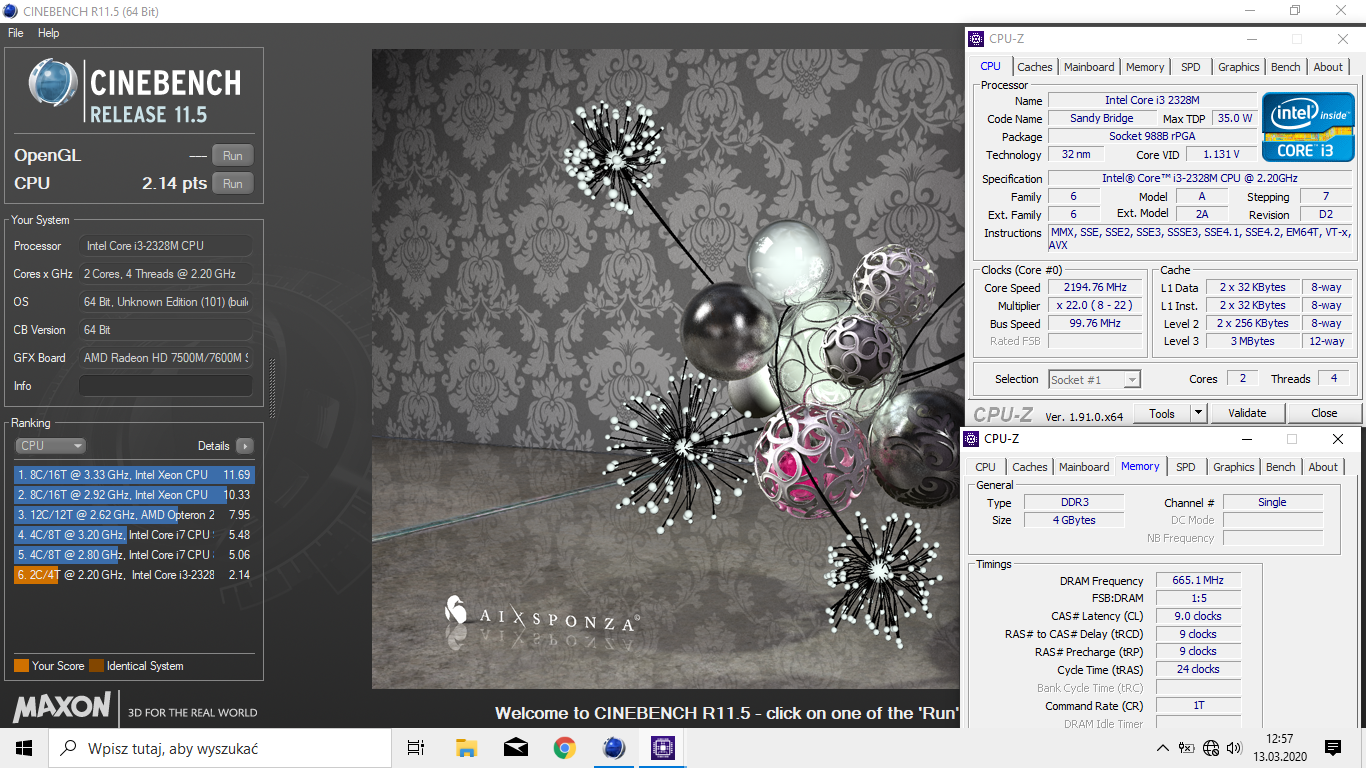The image size is (1366, 768).
Task: Open the Tools dropdown arrow in CPU-Z
Action: click(1198, 413)
